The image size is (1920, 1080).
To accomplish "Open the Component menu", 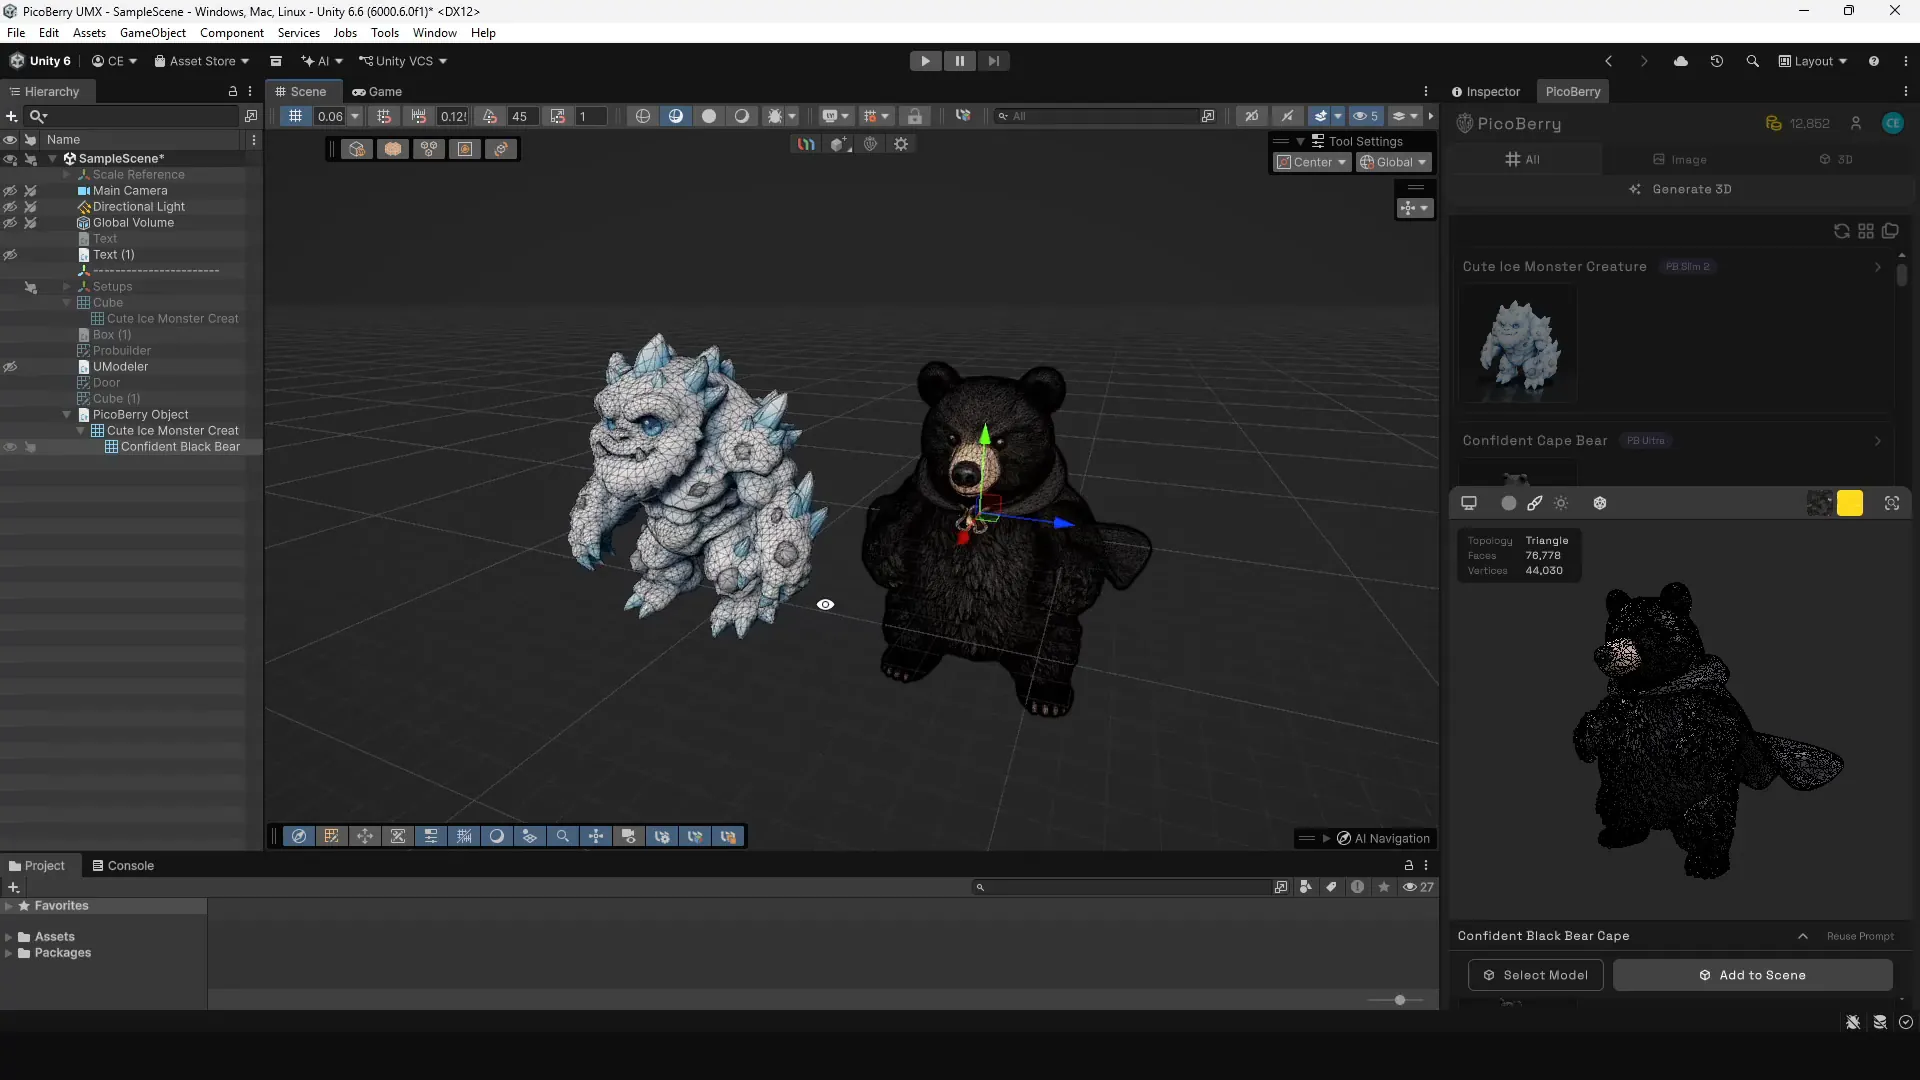I will [x=232, y=33].
